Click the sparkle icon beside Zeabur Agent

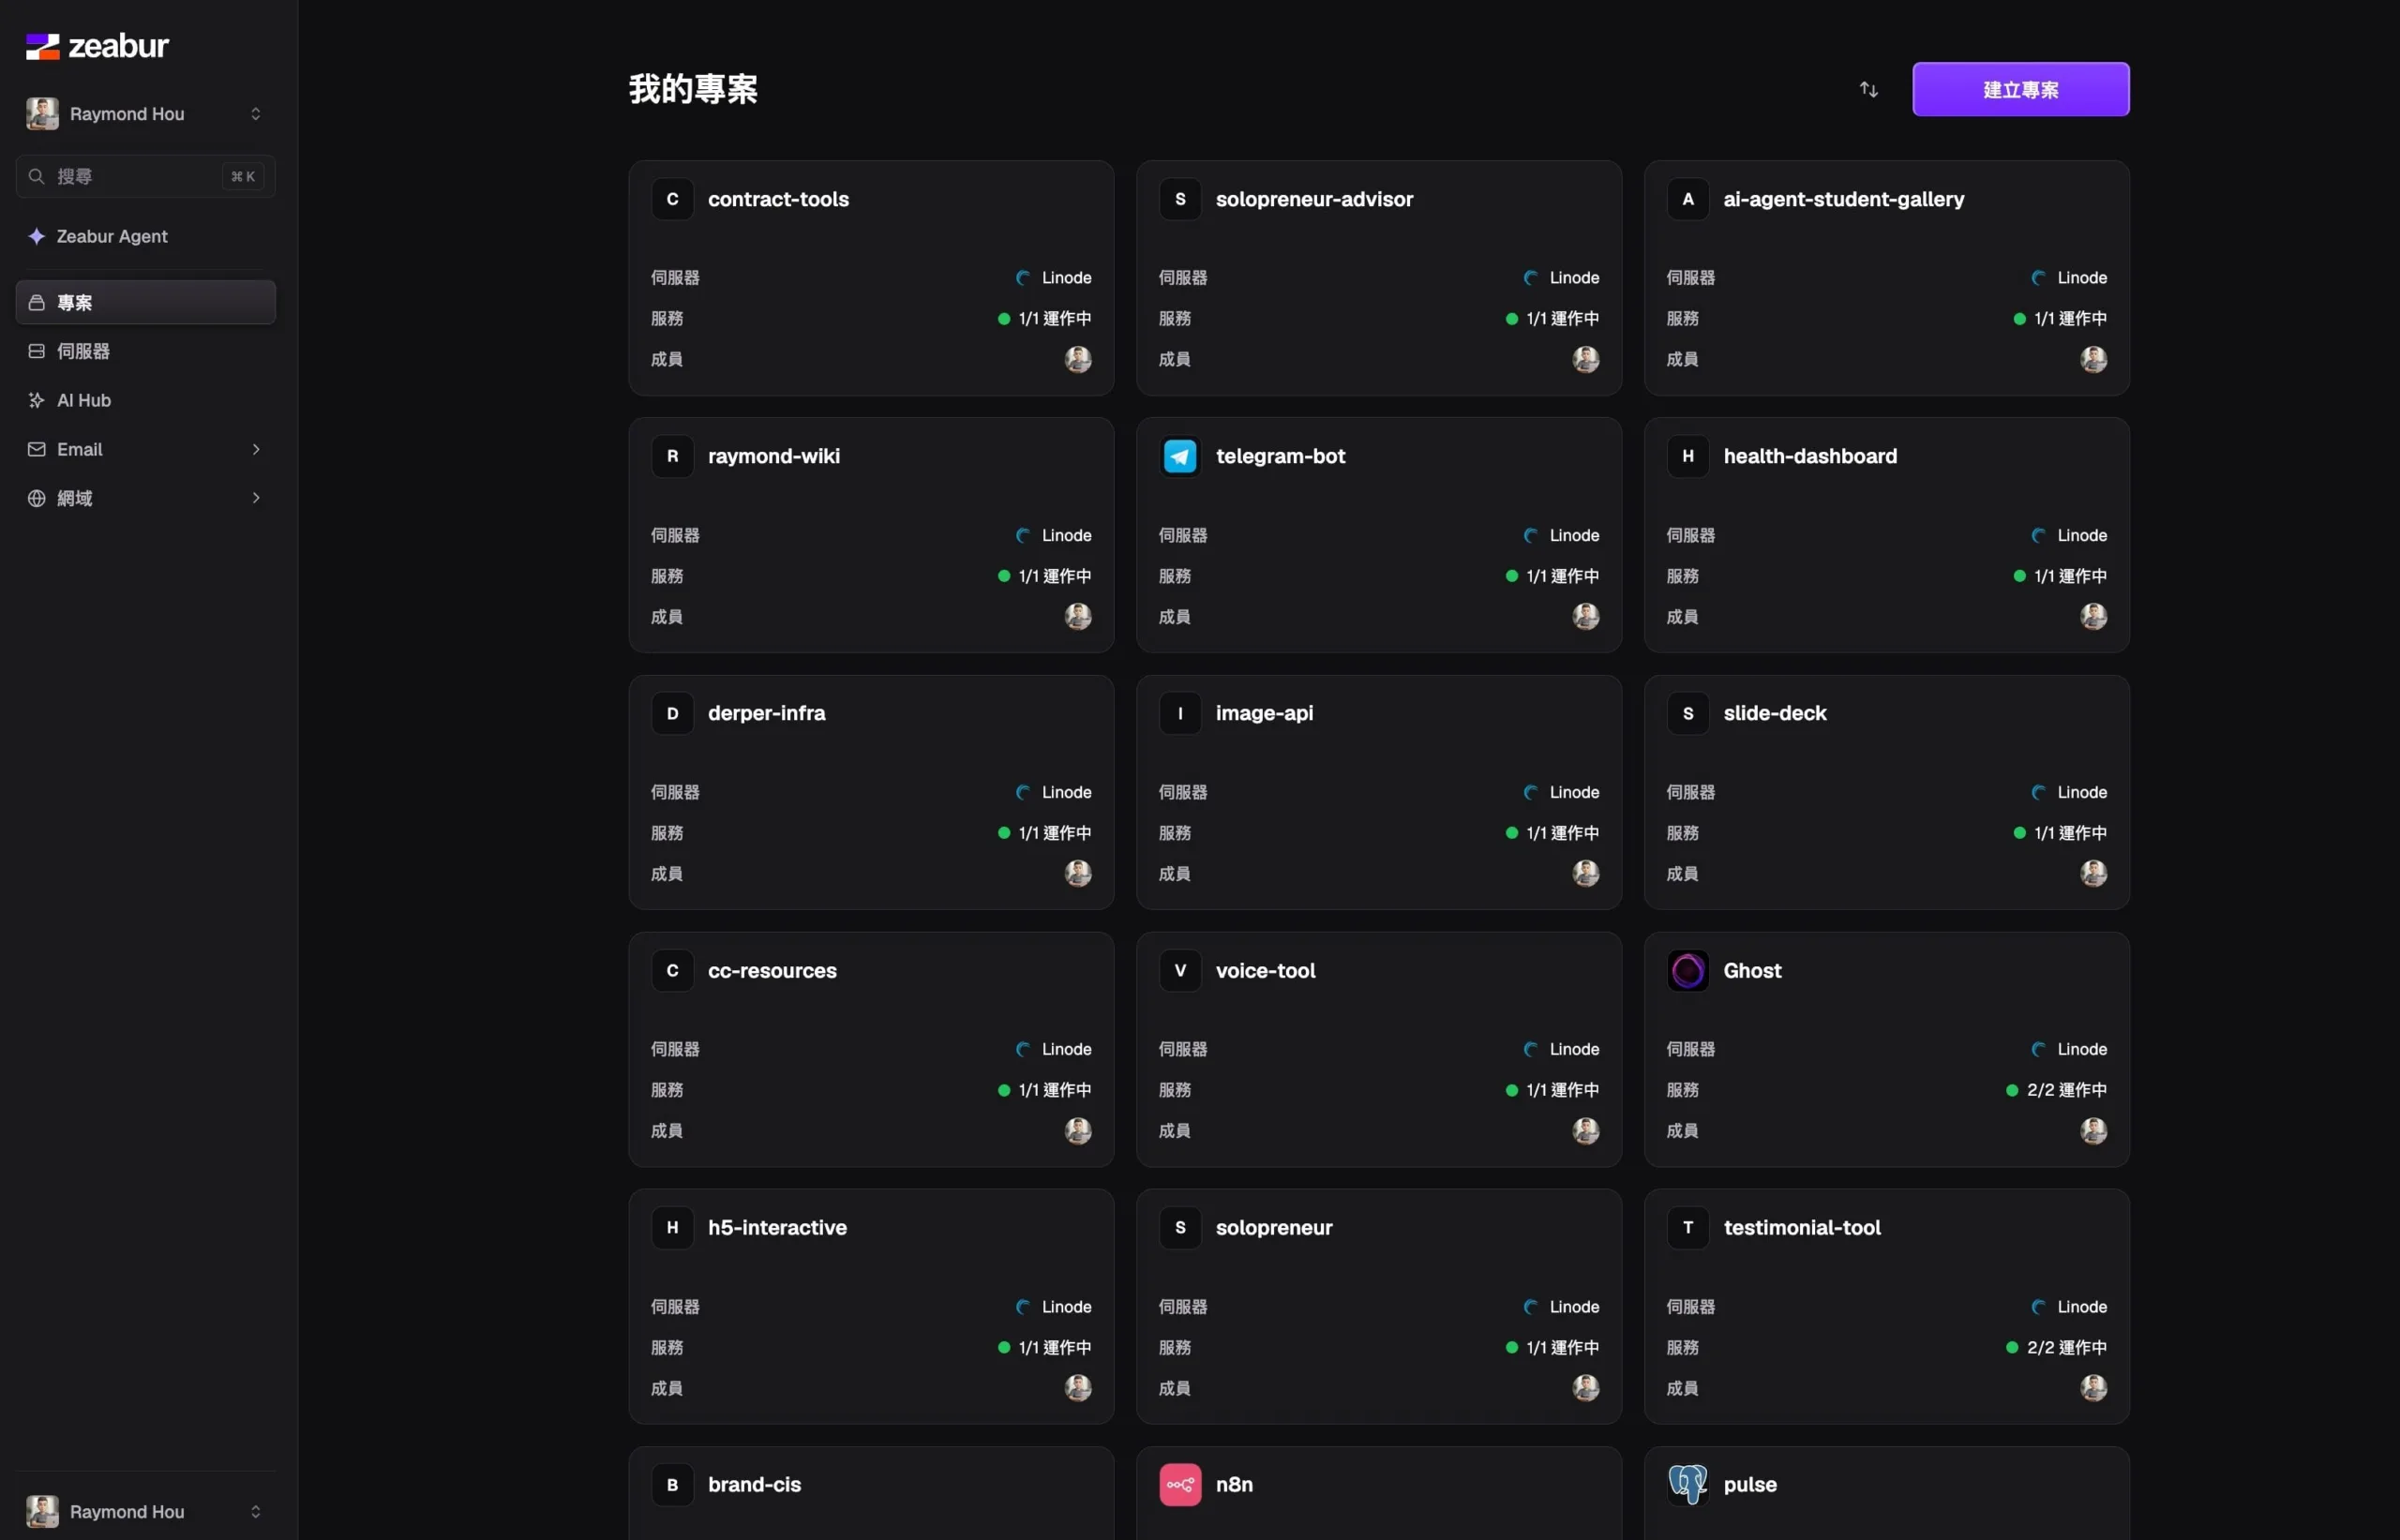tap(37, 236)
